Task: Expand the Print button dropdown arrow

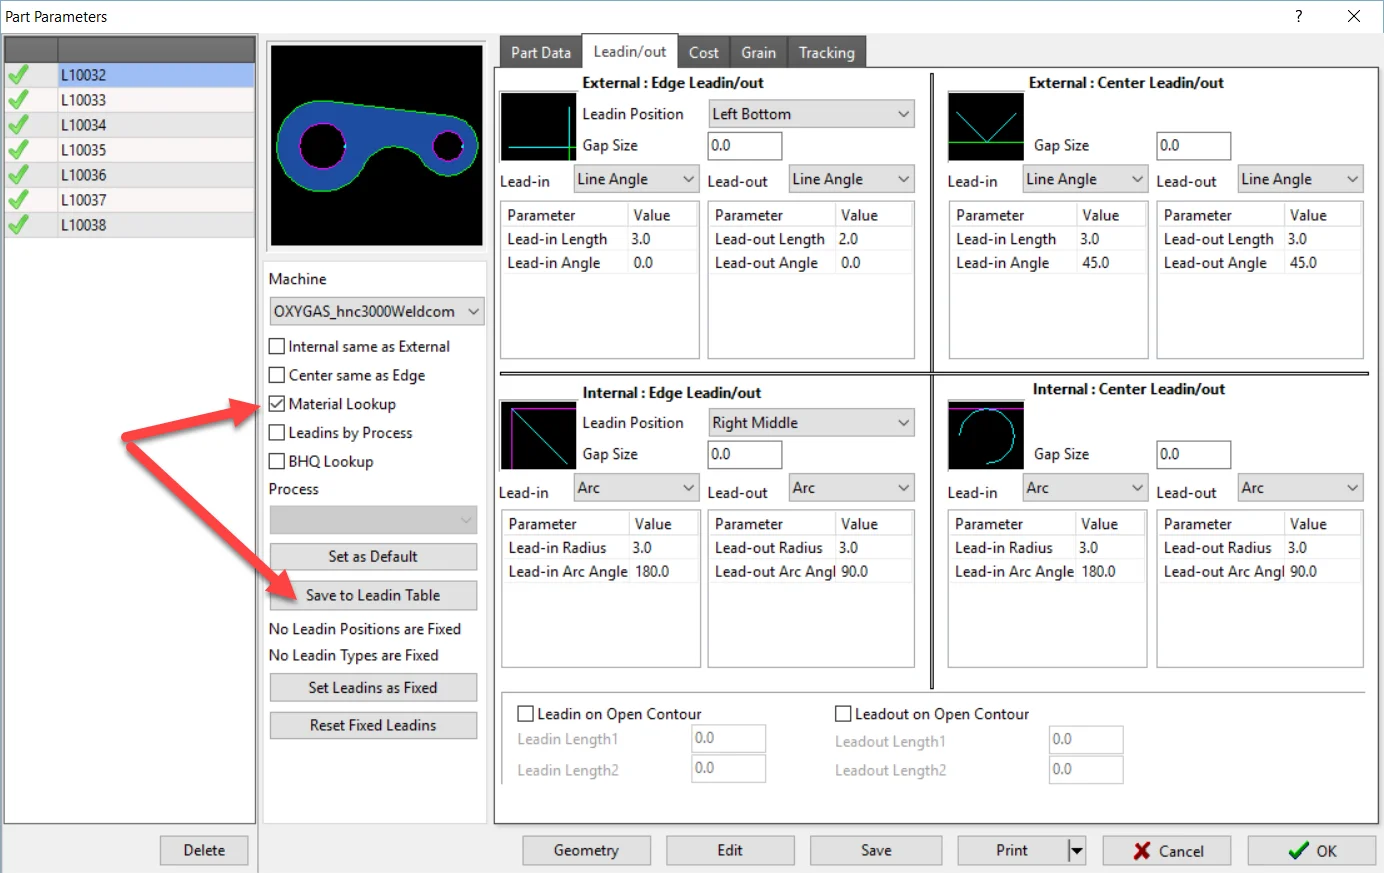Action: [x=1076, y=851]
